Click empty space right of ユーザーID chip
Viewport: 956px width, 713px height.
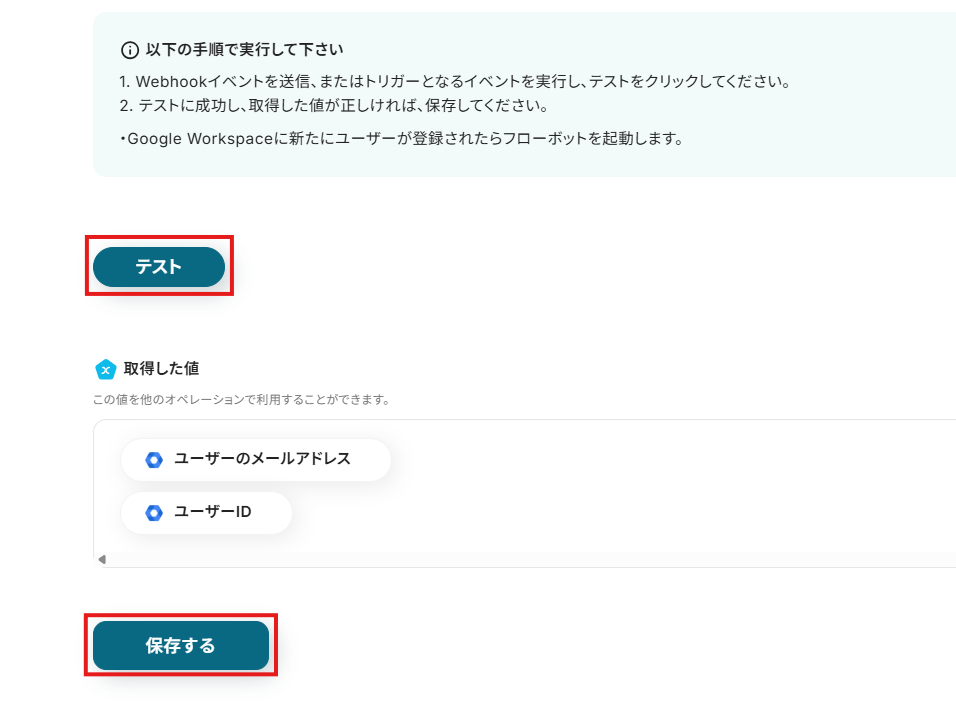pos(600,513)
